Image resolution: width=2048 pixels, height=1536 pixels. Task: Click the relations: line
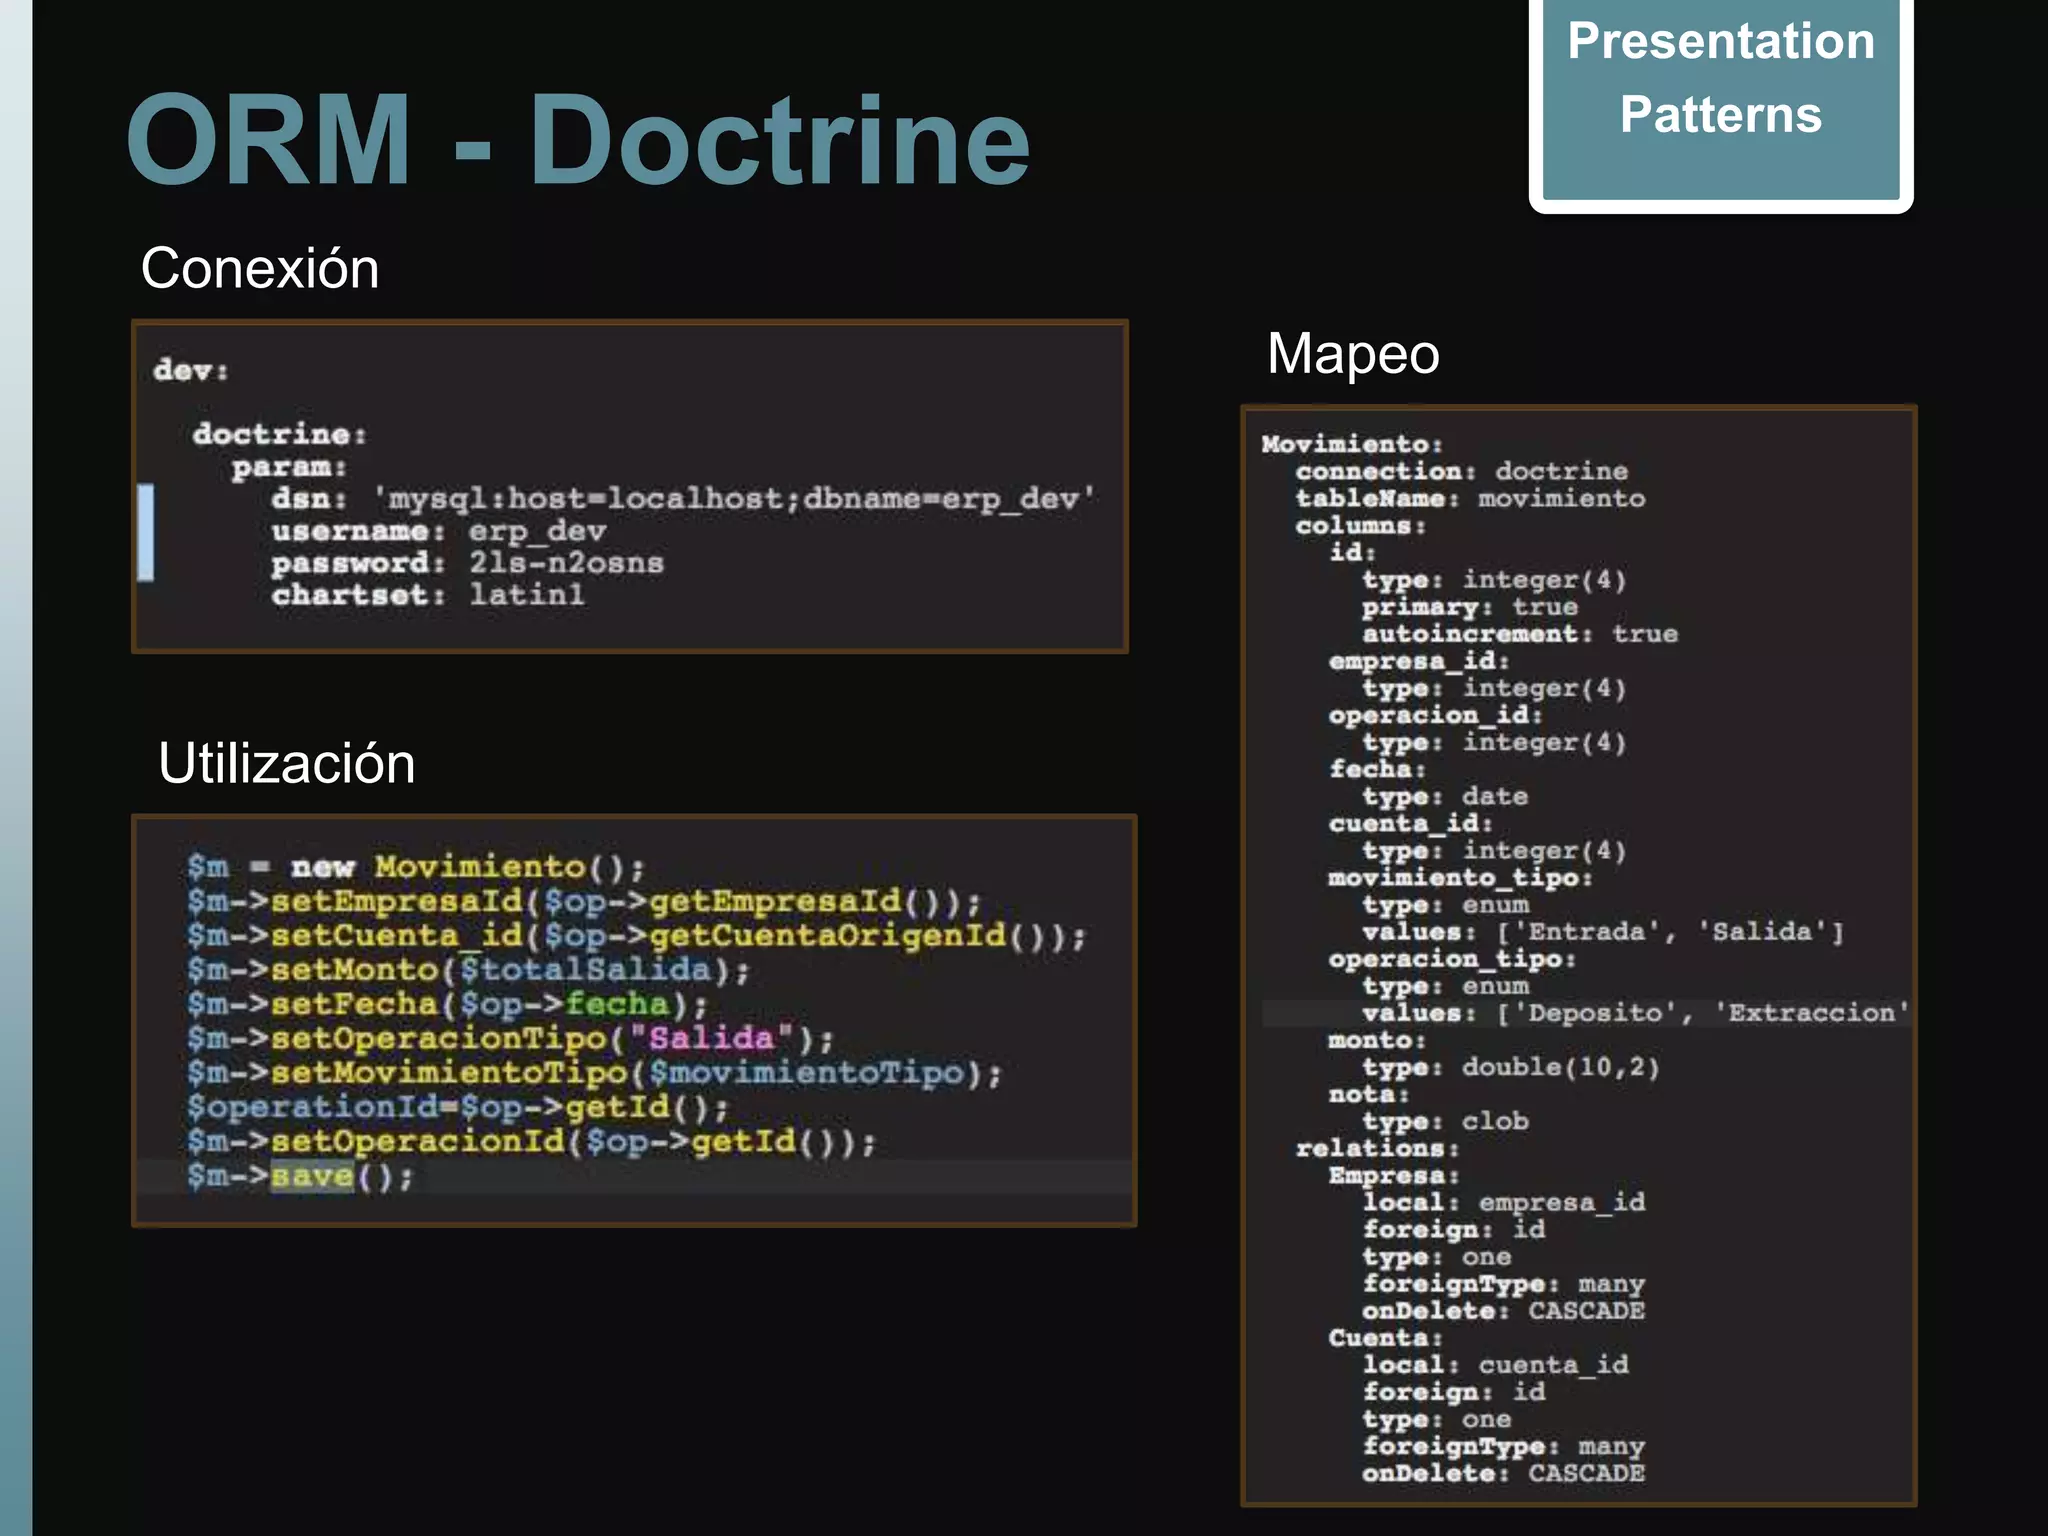pyautogui.click(x=1377, y=1149)
